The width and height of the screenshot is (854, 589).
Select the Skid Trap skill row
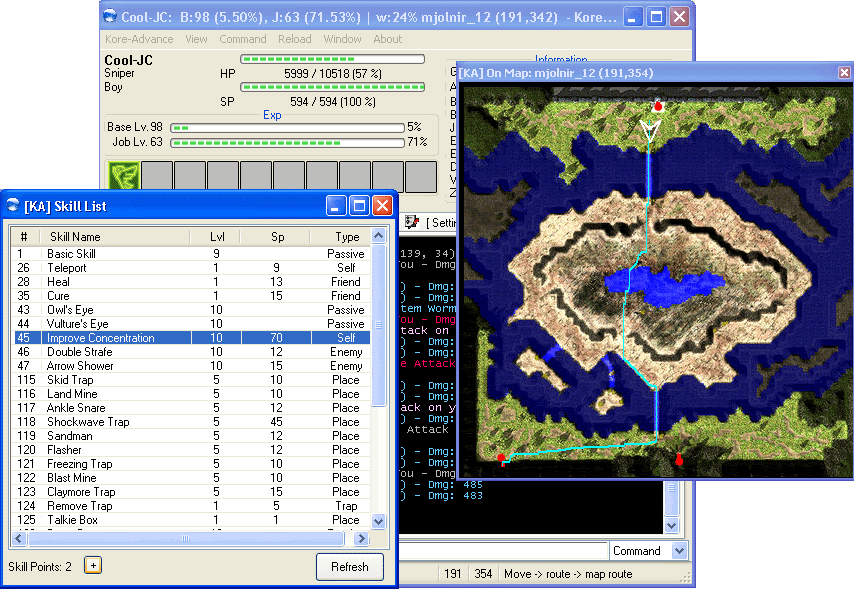[191, 380]
